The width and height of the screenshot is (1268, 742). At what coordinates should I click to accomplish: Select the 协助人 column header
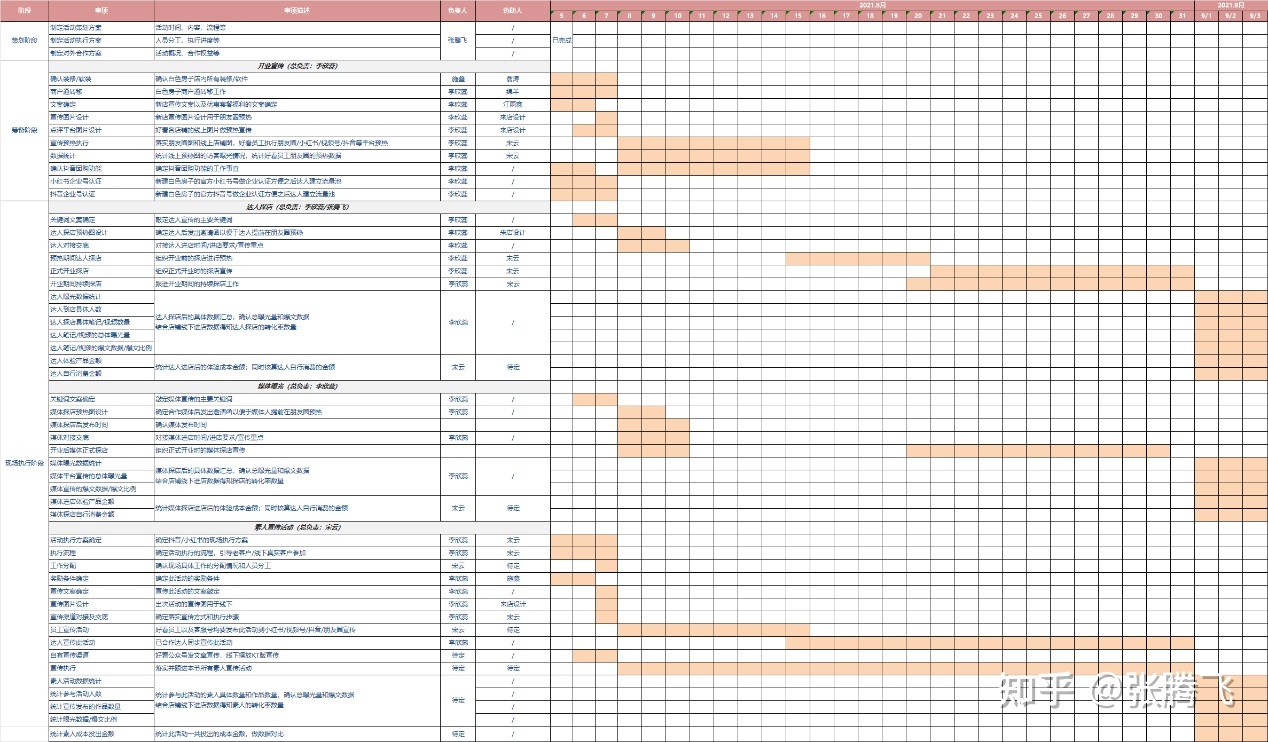(513, 10)
